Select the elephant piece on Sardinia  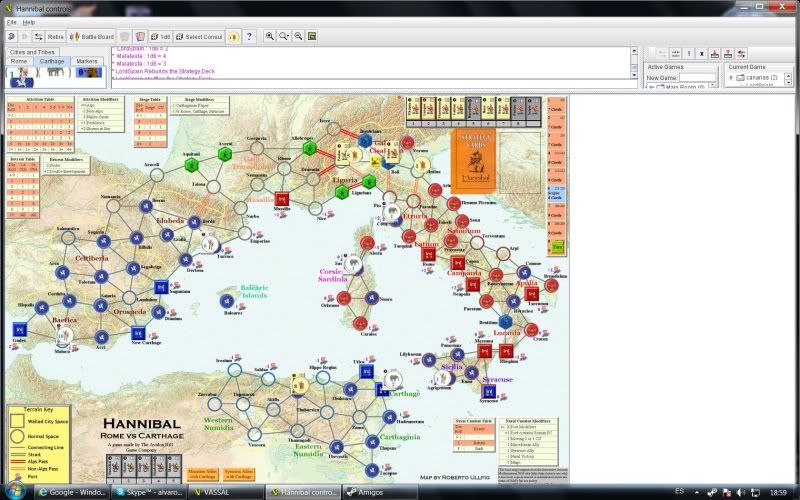click(x=353, y=264)
